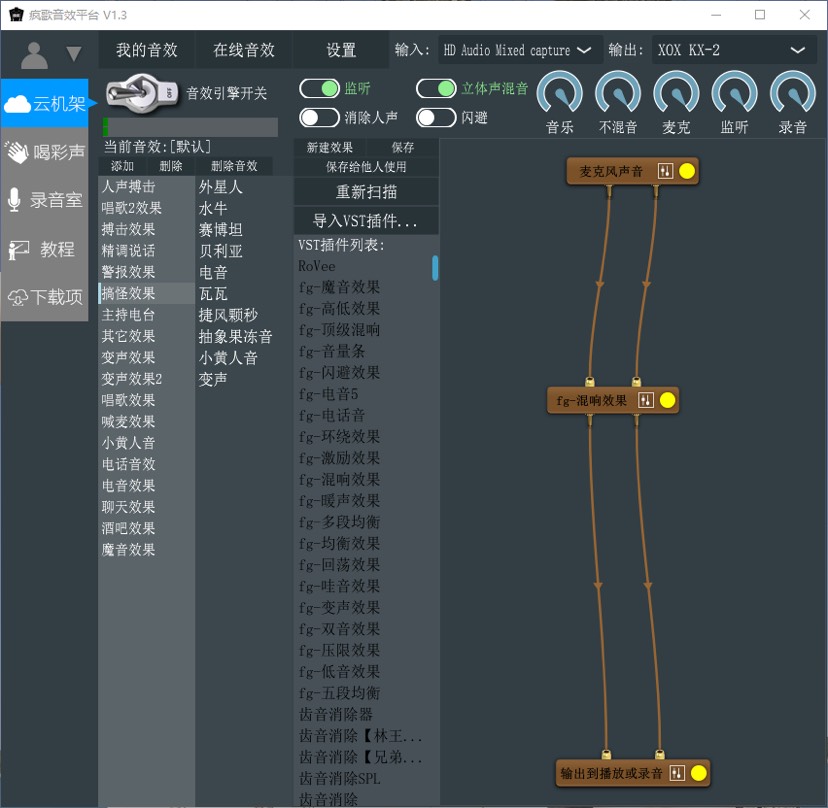The height and width of the screenshot is (808, 828).
Task: Click the 保存 save button
Action: click(x=402, y=147)
